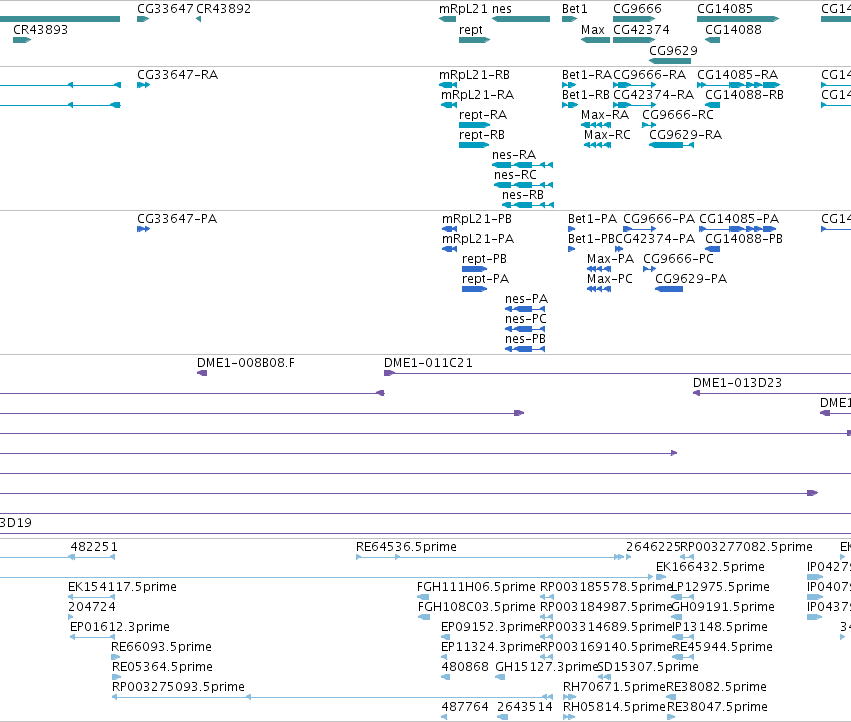Image resolution: width=851 pixels, height=722 pixels.
Task: Click transcript Bet1-RB
Action: point(570,105)
